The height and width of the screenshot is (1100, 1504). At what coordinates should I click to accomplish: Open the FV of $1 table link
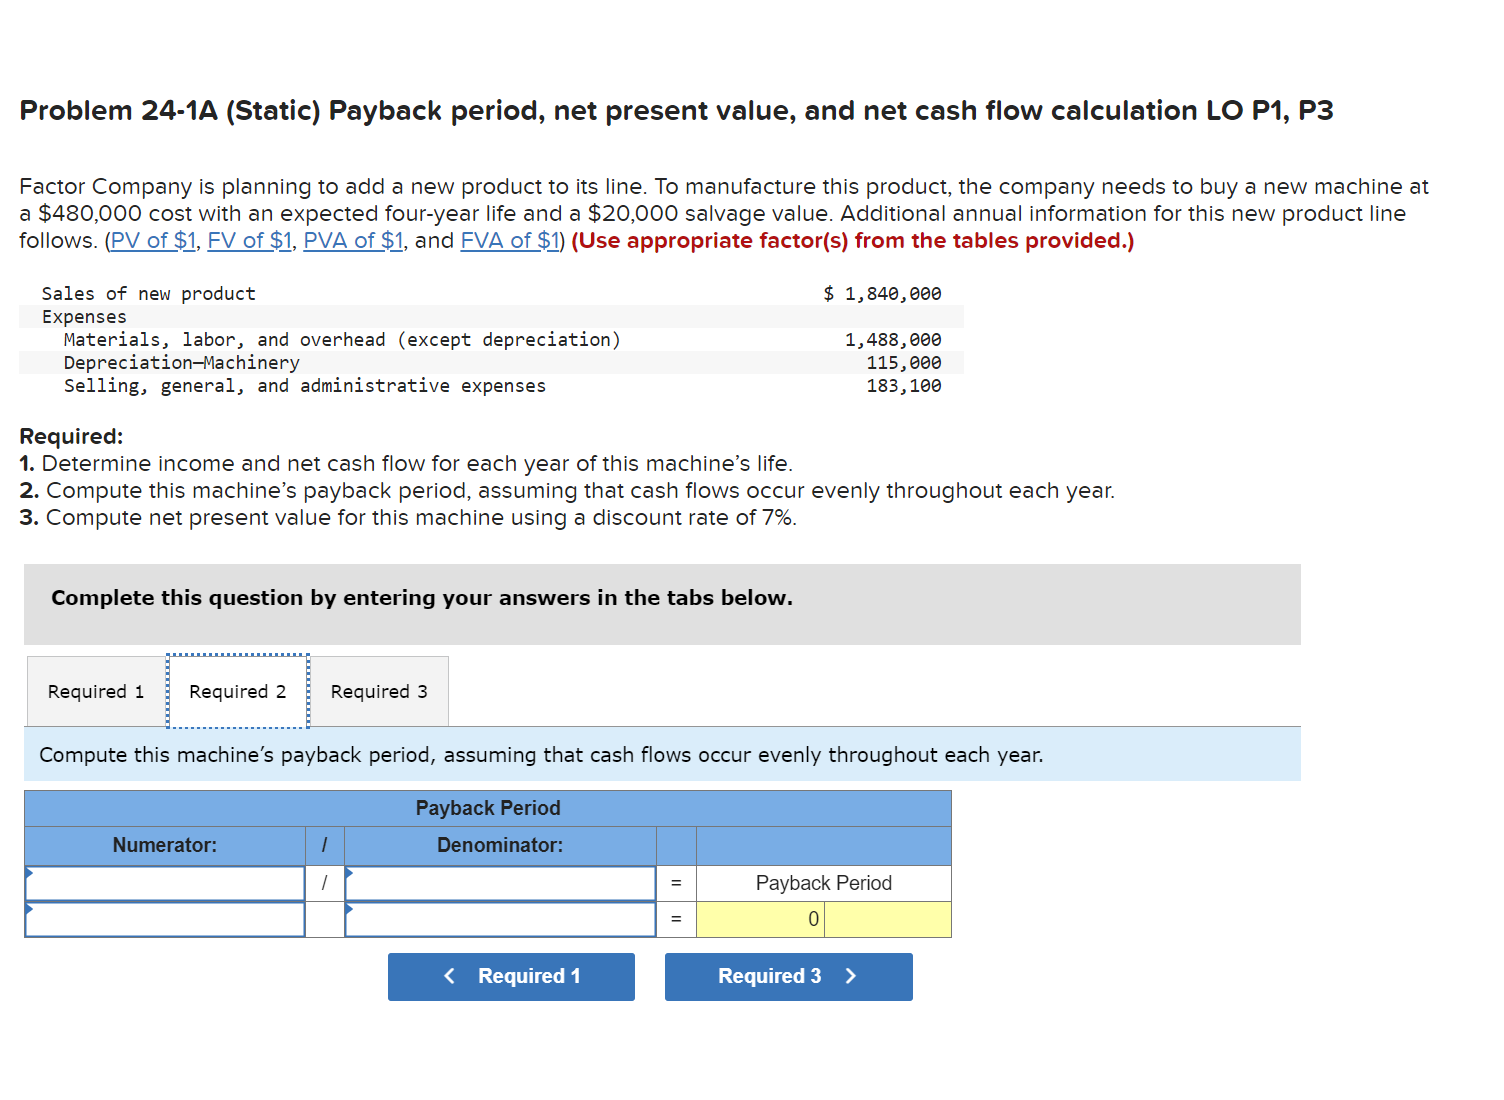click(x=249, y=240)
